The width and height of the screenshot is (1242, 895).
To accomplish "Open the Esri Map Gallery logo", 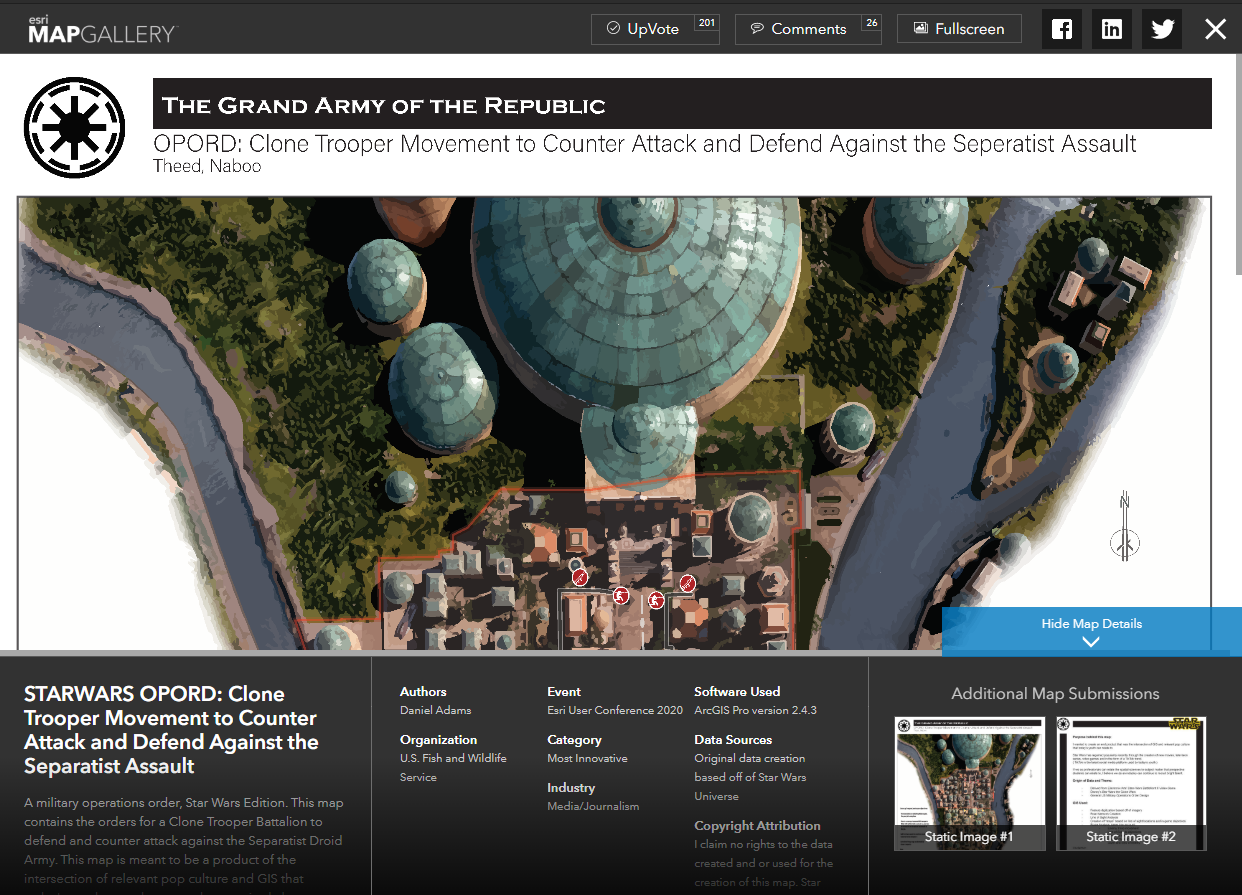I will click(x=101, y=29).
